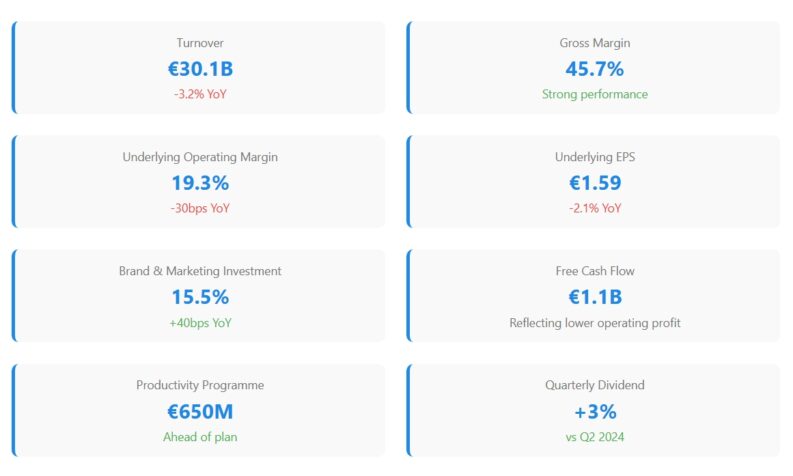Open the Gross Margin card heading
Image resolution: width=793 pixels, height=476 pixels.
[594, 43]
